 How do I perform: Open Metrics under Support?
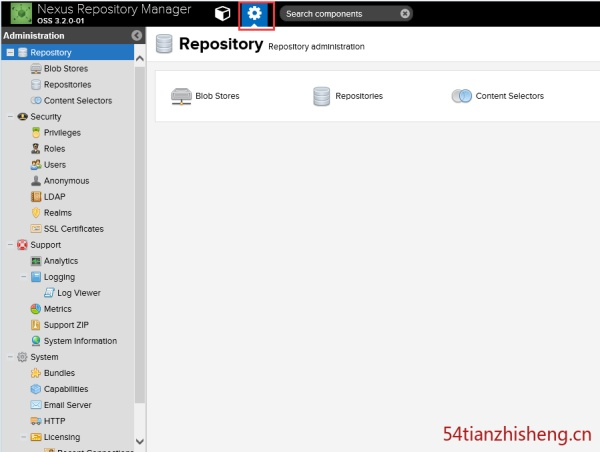[x=57, y=309]
